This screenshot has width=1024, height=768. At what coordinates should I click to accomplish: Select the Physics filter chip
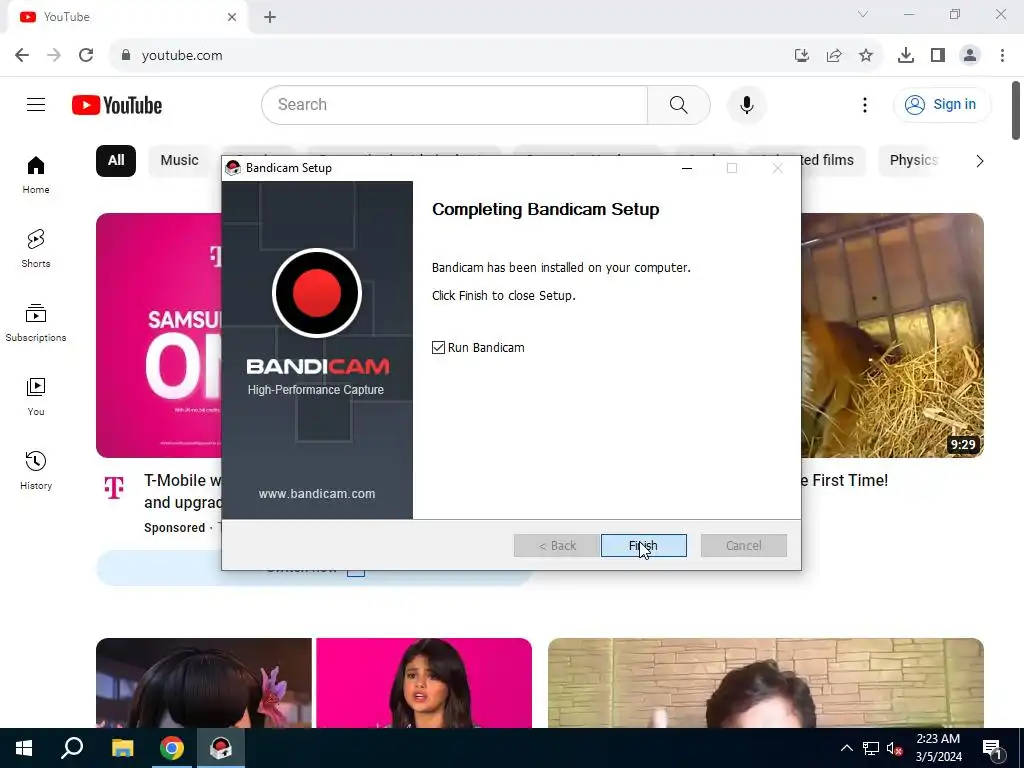pyautogui.click(x=913, y=161)
